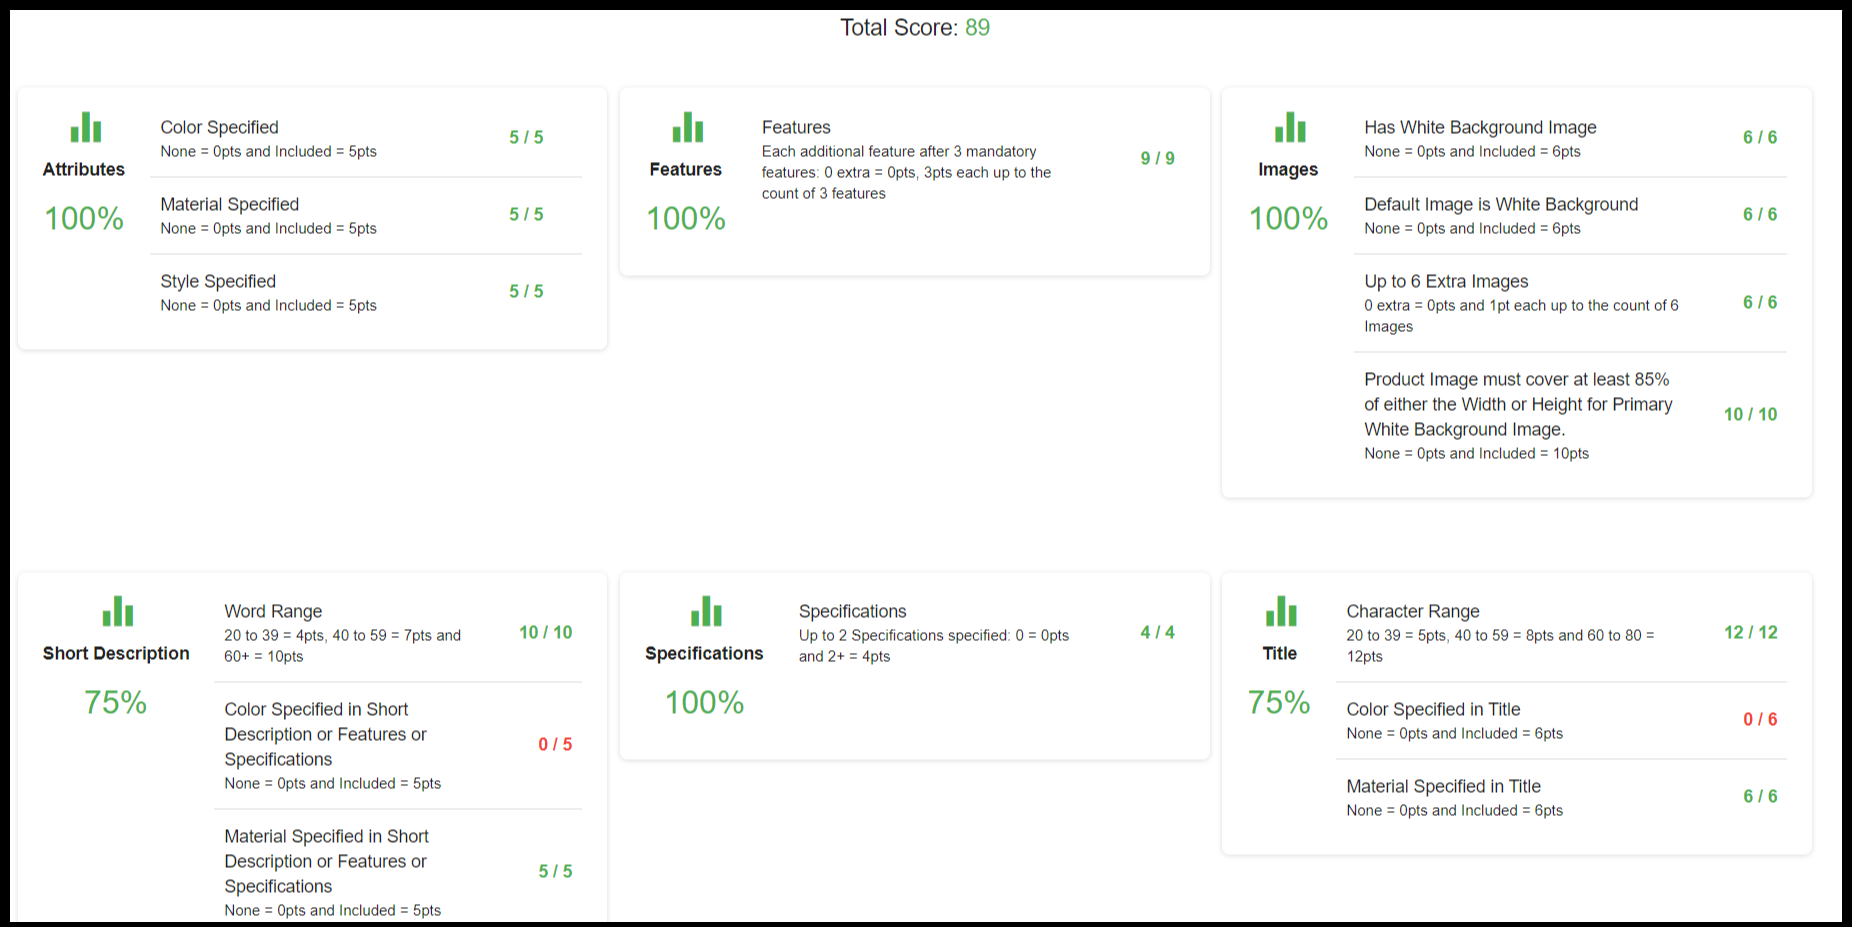
Task: Click the Features description about mandatory features
Action: (906, 172)
